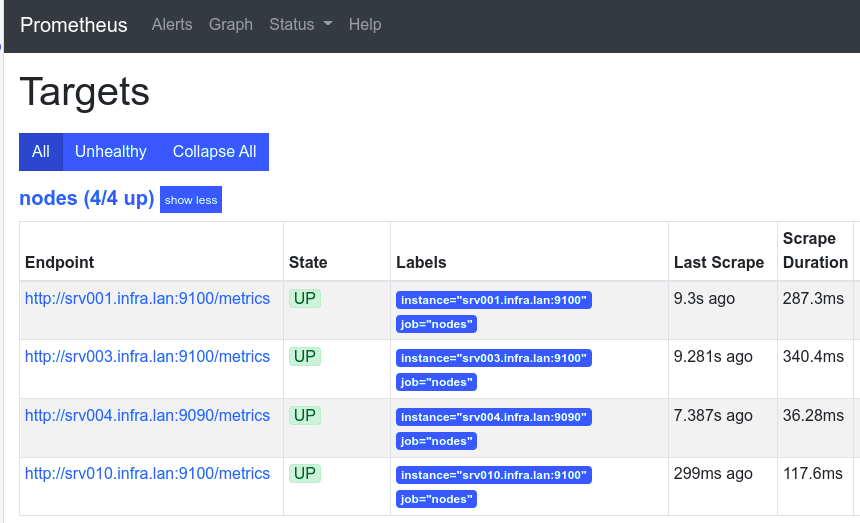This screenshot has height=523, width=860.
Task: Click the Endpoint column header
Action: coord(60,262)
